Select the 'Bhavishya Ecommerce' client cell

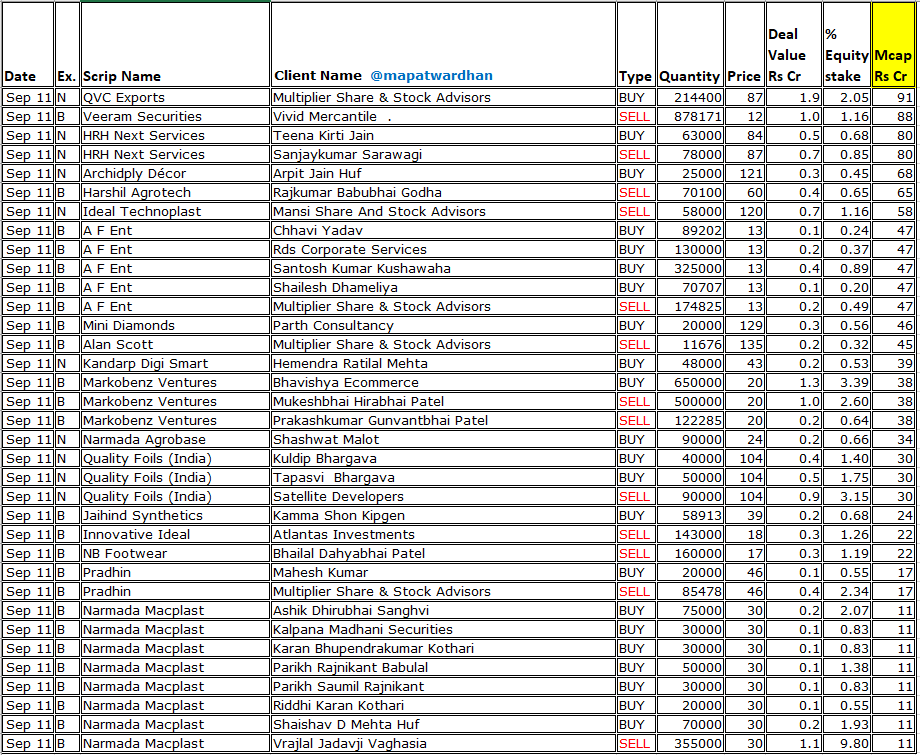443,382
